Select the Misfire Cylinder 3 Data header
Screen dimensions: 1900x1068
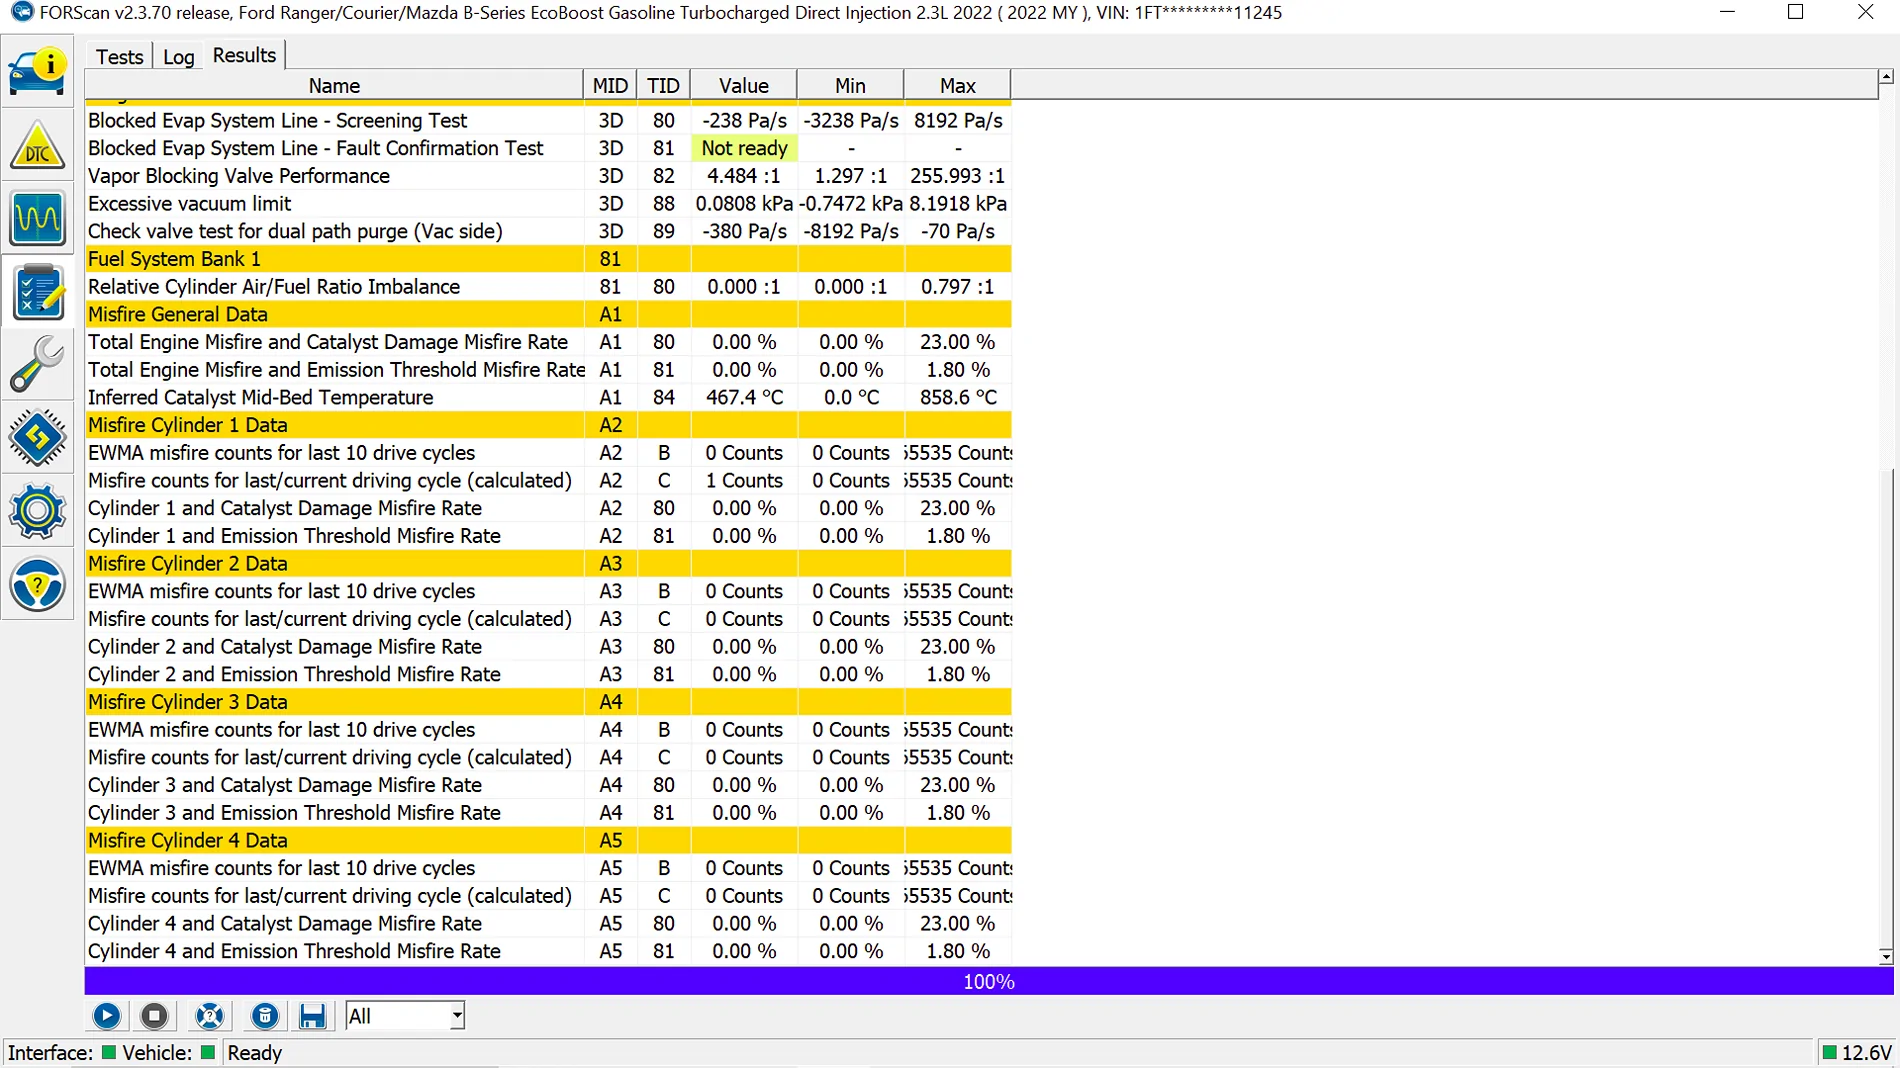548,702
